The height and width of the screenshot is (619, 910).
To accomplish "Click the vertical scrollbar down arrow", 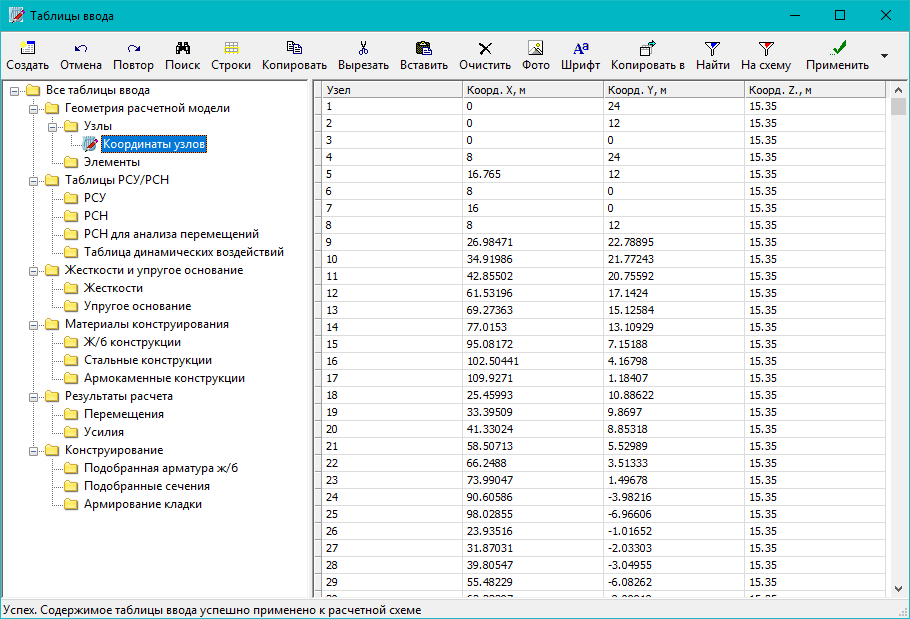I will (x=898, y=588).
